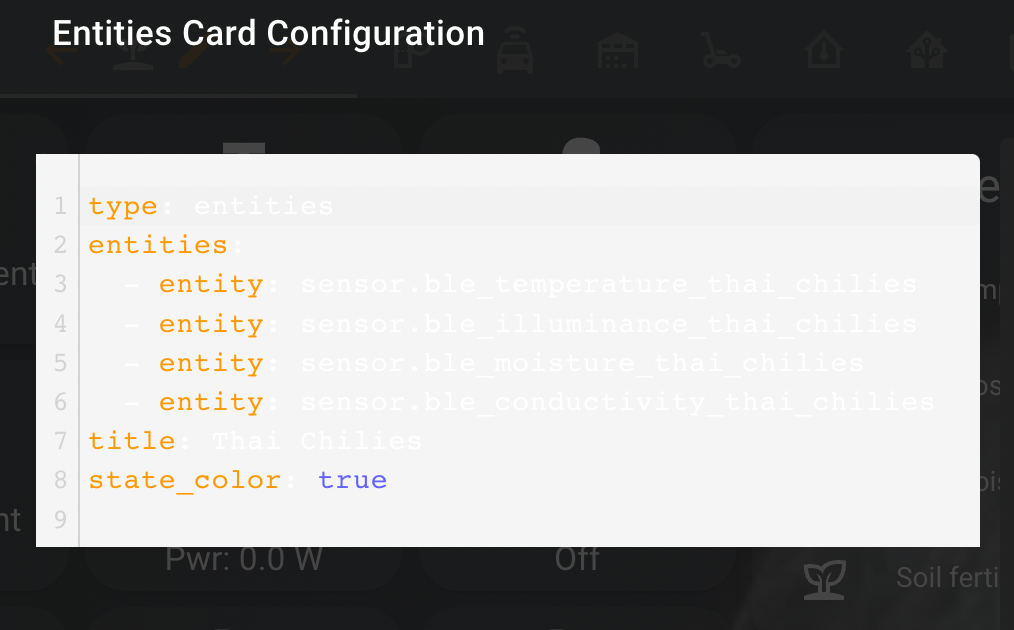The width and height of the screenshot is (1014, 630).
Task: Click the sprout icon beside Soil ferti
Action: 825,579
